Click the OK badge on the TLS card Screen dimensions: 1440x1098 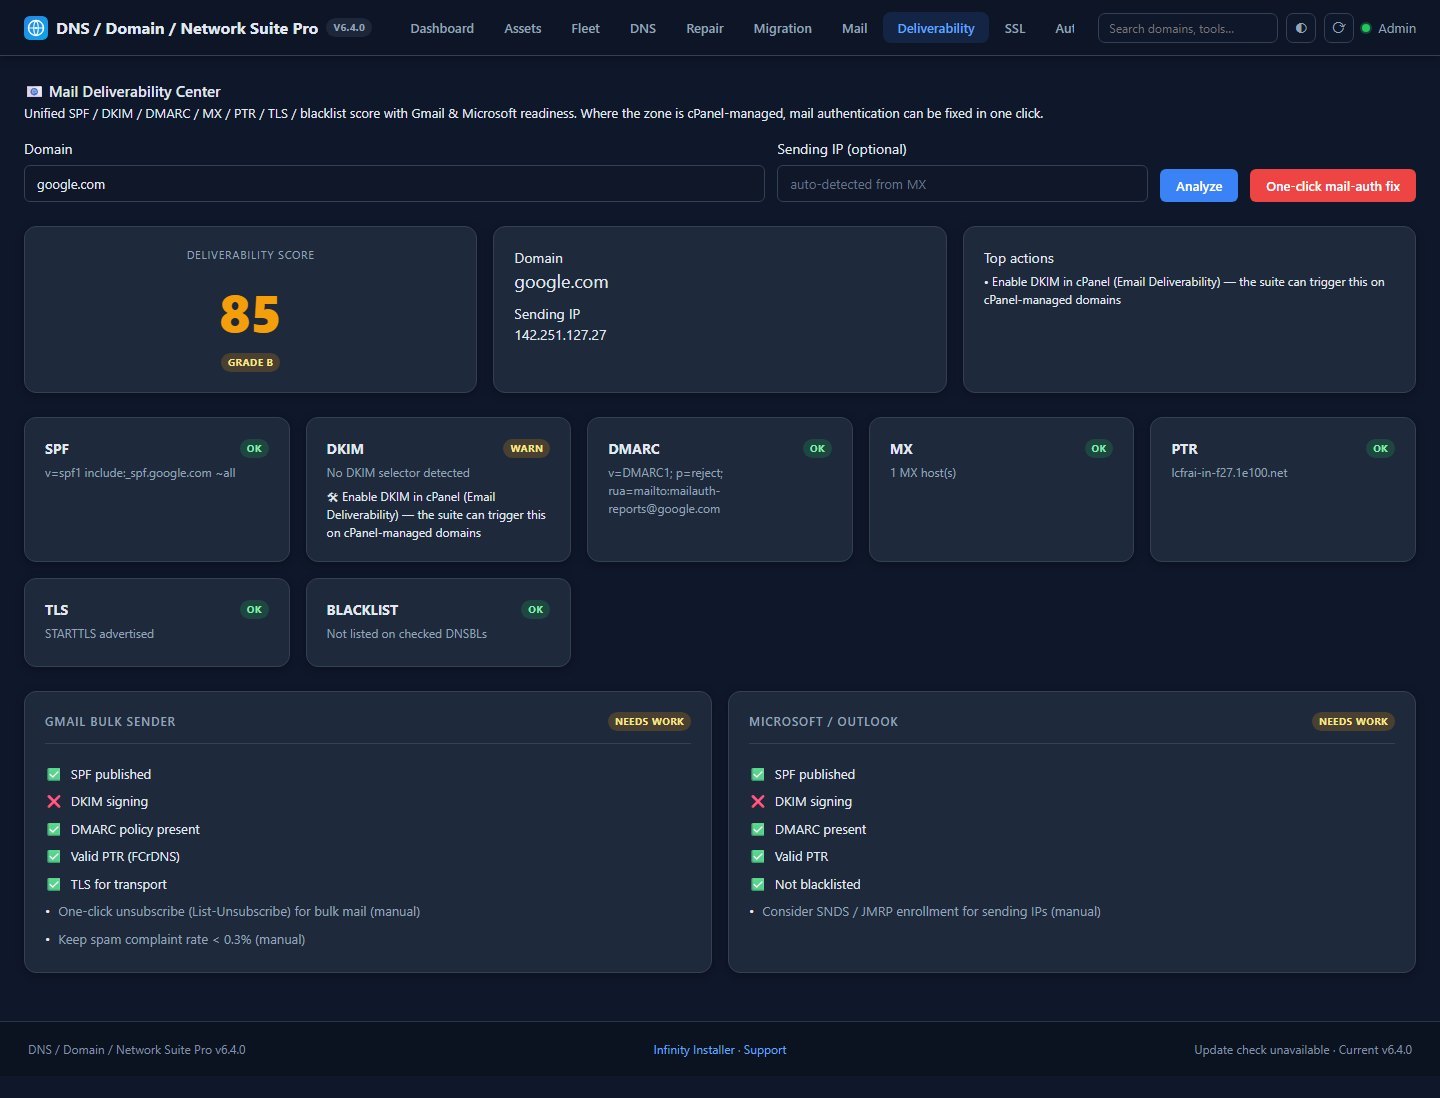(x=254, y=610)
